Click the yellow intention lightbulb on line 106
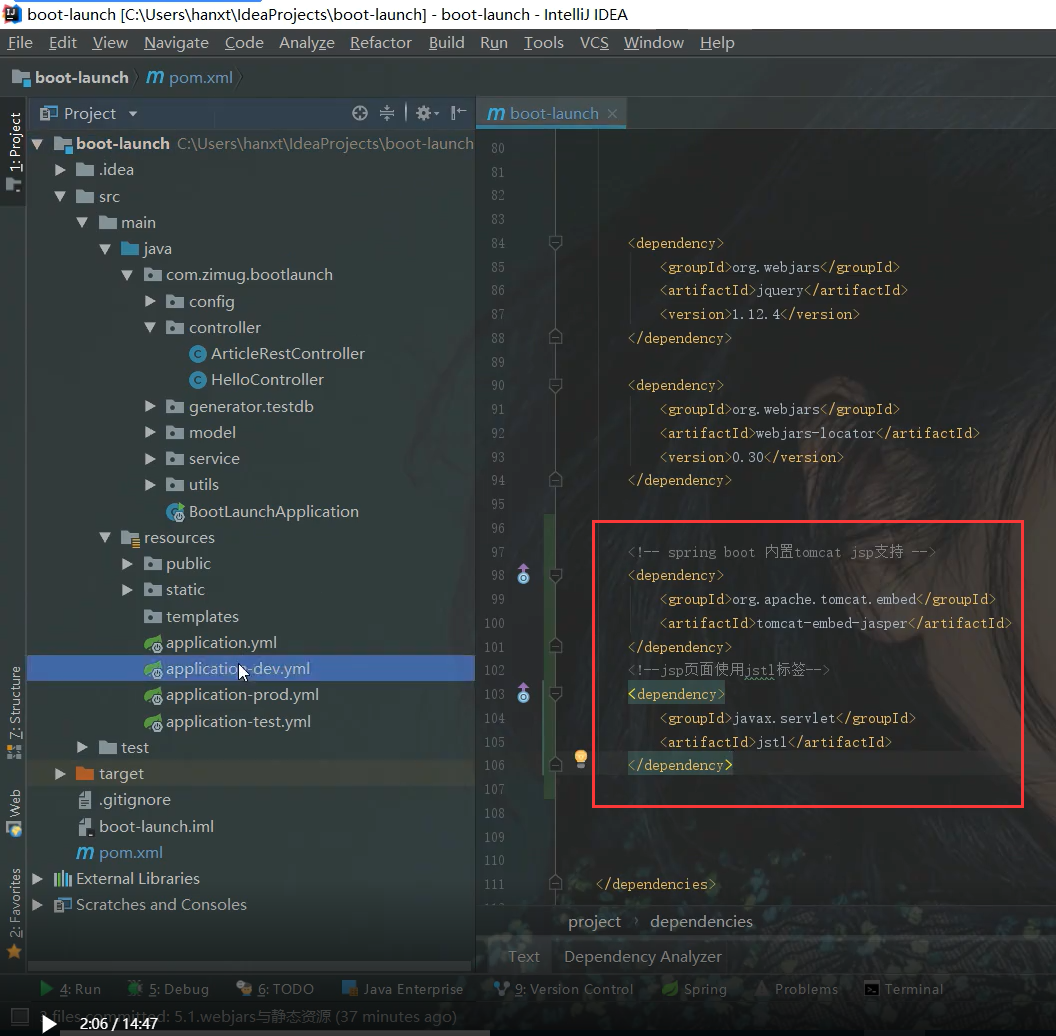 tap(581, 758)
